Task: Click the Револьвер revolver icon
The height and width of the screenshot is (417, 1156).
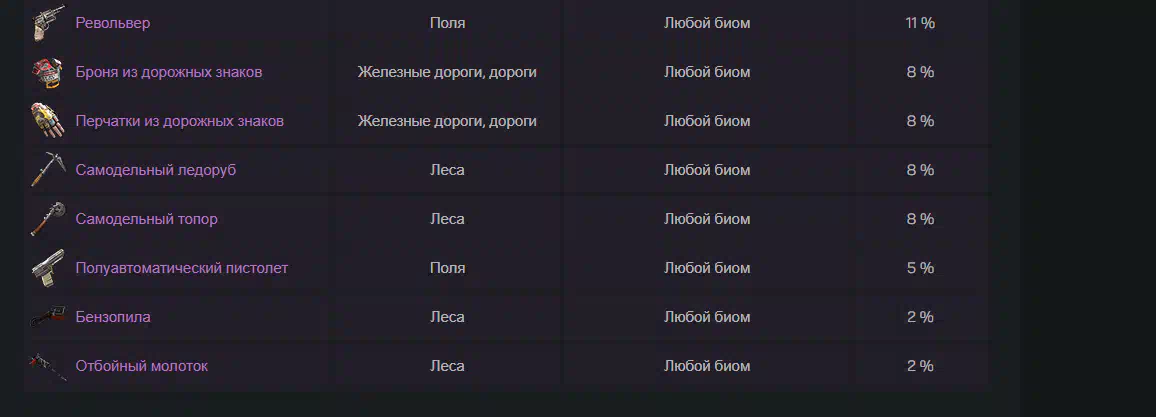Action: point(49,24)
